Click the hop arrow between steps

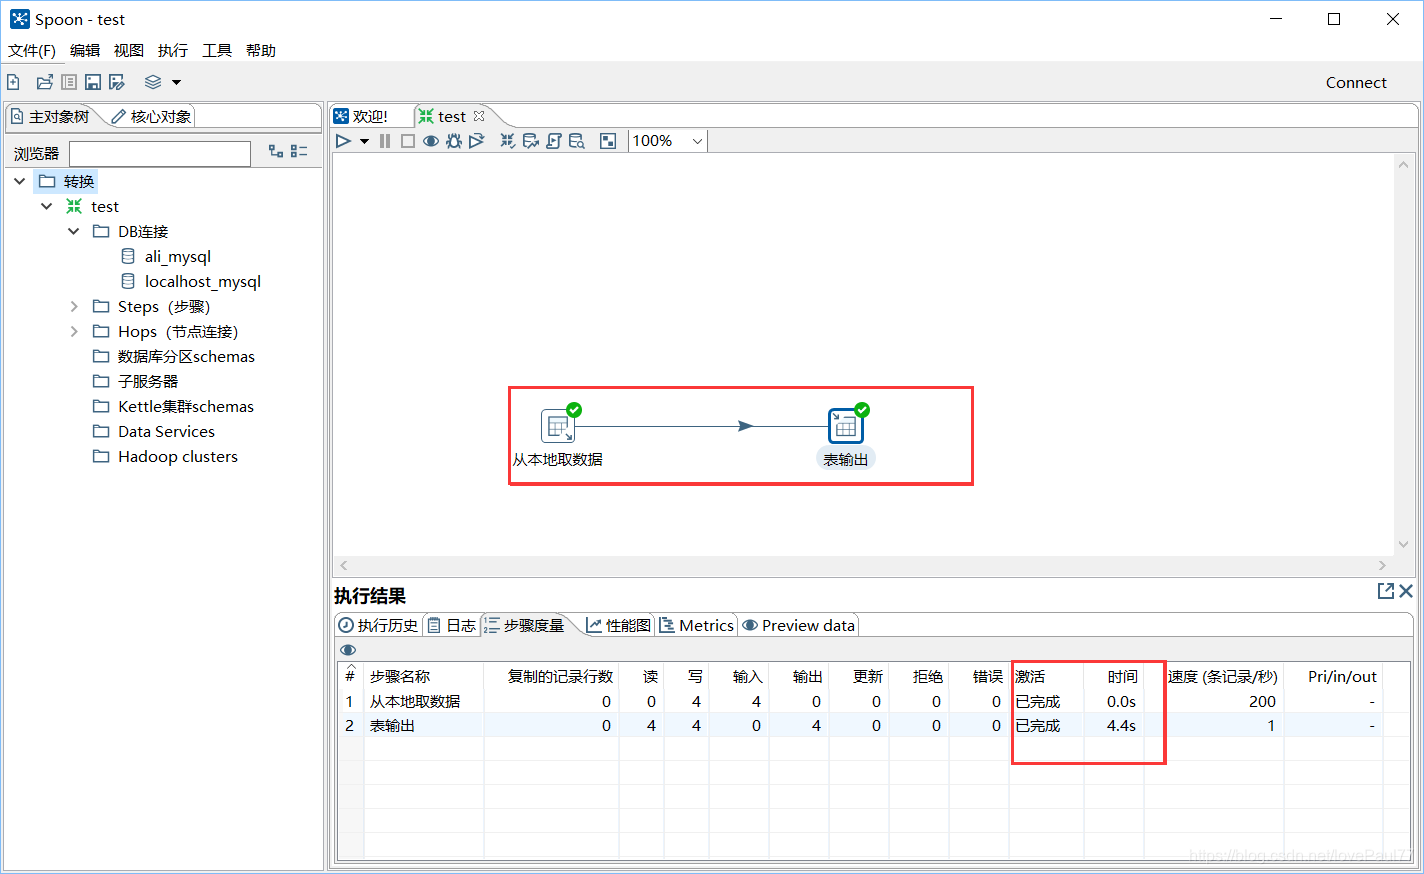[x=745, y=426]
